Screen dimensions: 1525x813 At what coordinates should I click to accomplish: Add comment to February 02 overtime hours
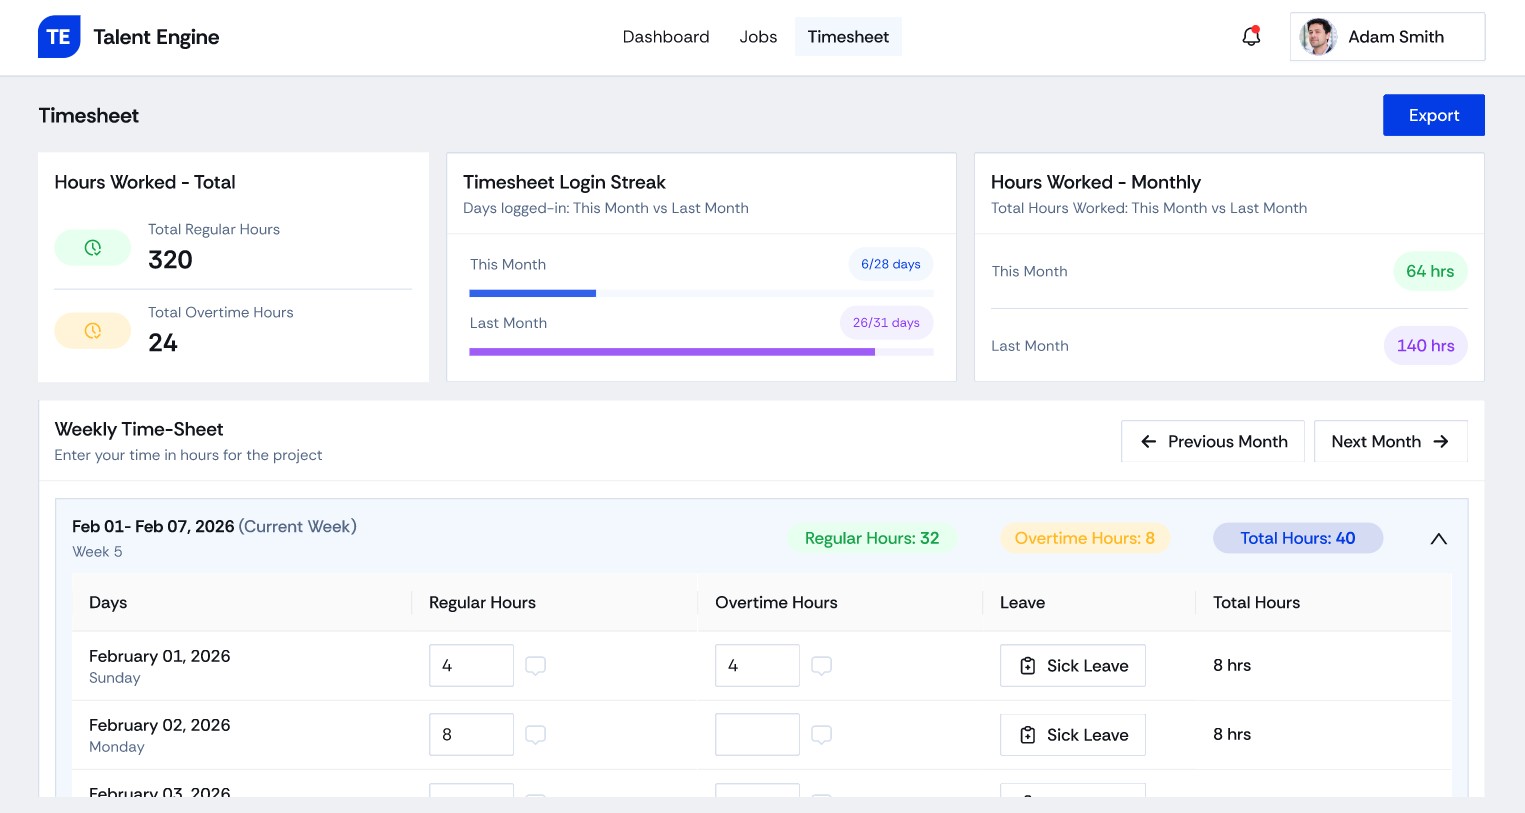pos(822,734)
